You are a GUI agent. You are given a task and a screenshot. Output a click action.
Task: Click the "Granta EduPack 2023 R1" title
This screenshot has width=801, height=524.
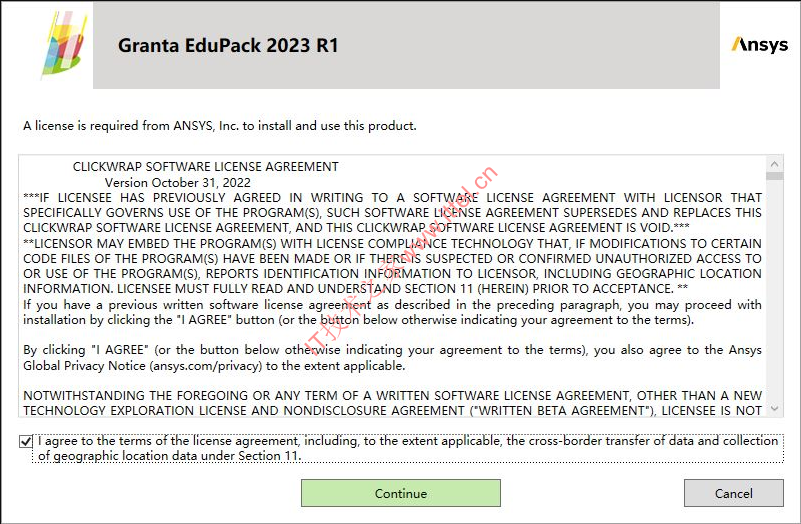tap(228, 45)
